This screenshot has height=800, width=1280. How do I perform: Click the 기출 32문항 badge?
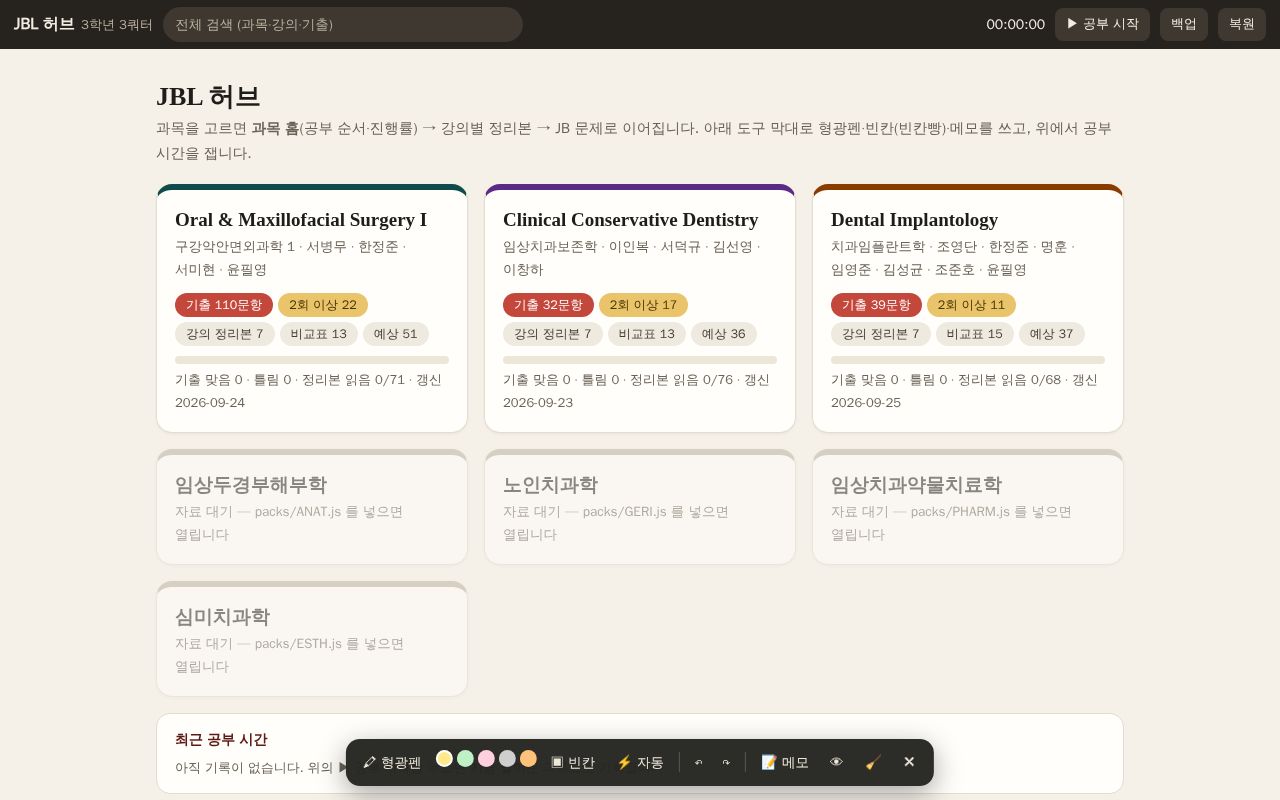click(548, 305)
